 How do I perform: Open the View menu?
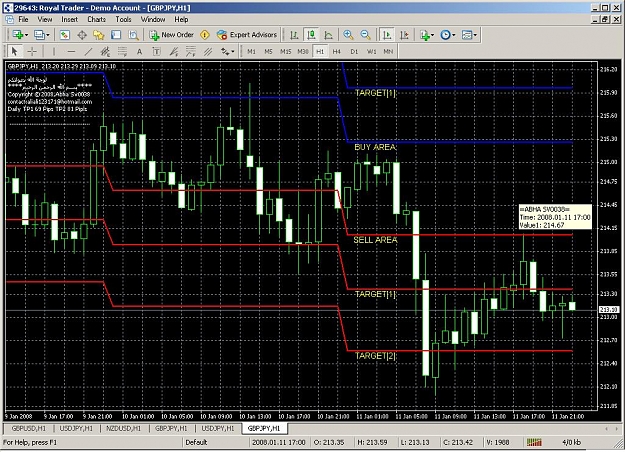click(x=45, y=19)
